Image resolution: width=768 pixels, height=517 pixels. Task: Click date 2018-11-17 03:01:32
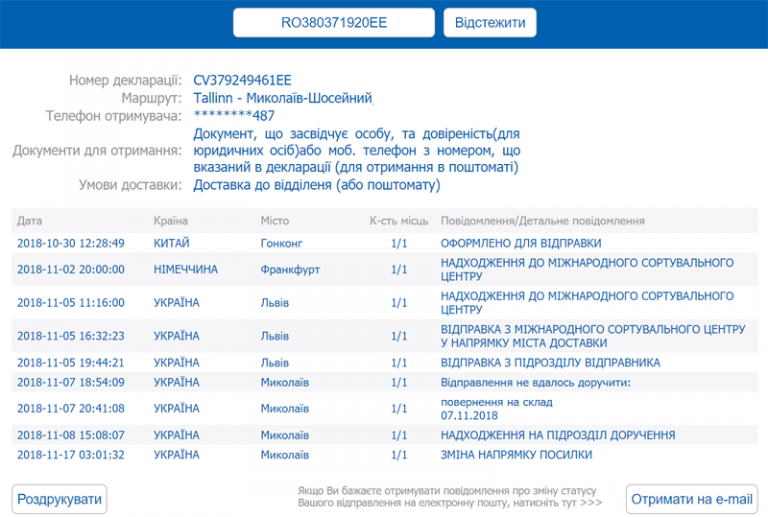tap(71, 455)
